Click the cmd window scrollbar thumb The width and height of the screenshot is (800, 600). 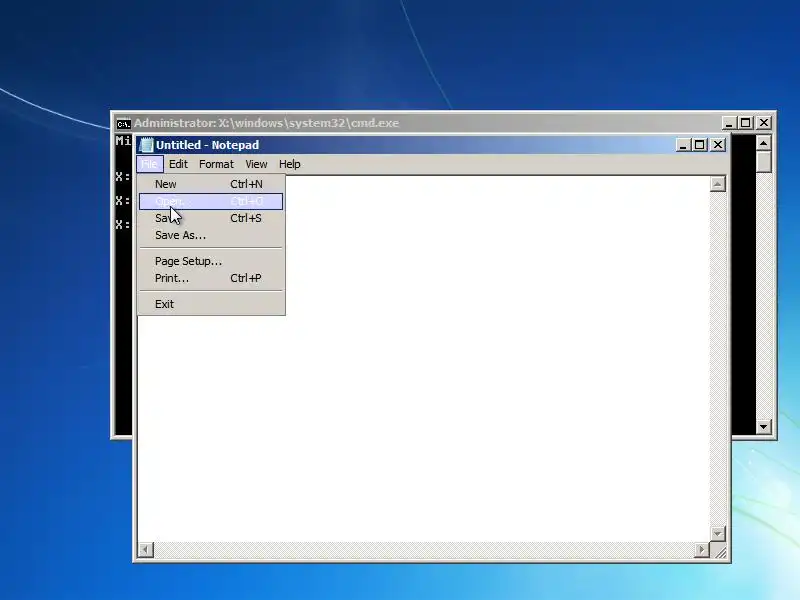tap(763, 162)
